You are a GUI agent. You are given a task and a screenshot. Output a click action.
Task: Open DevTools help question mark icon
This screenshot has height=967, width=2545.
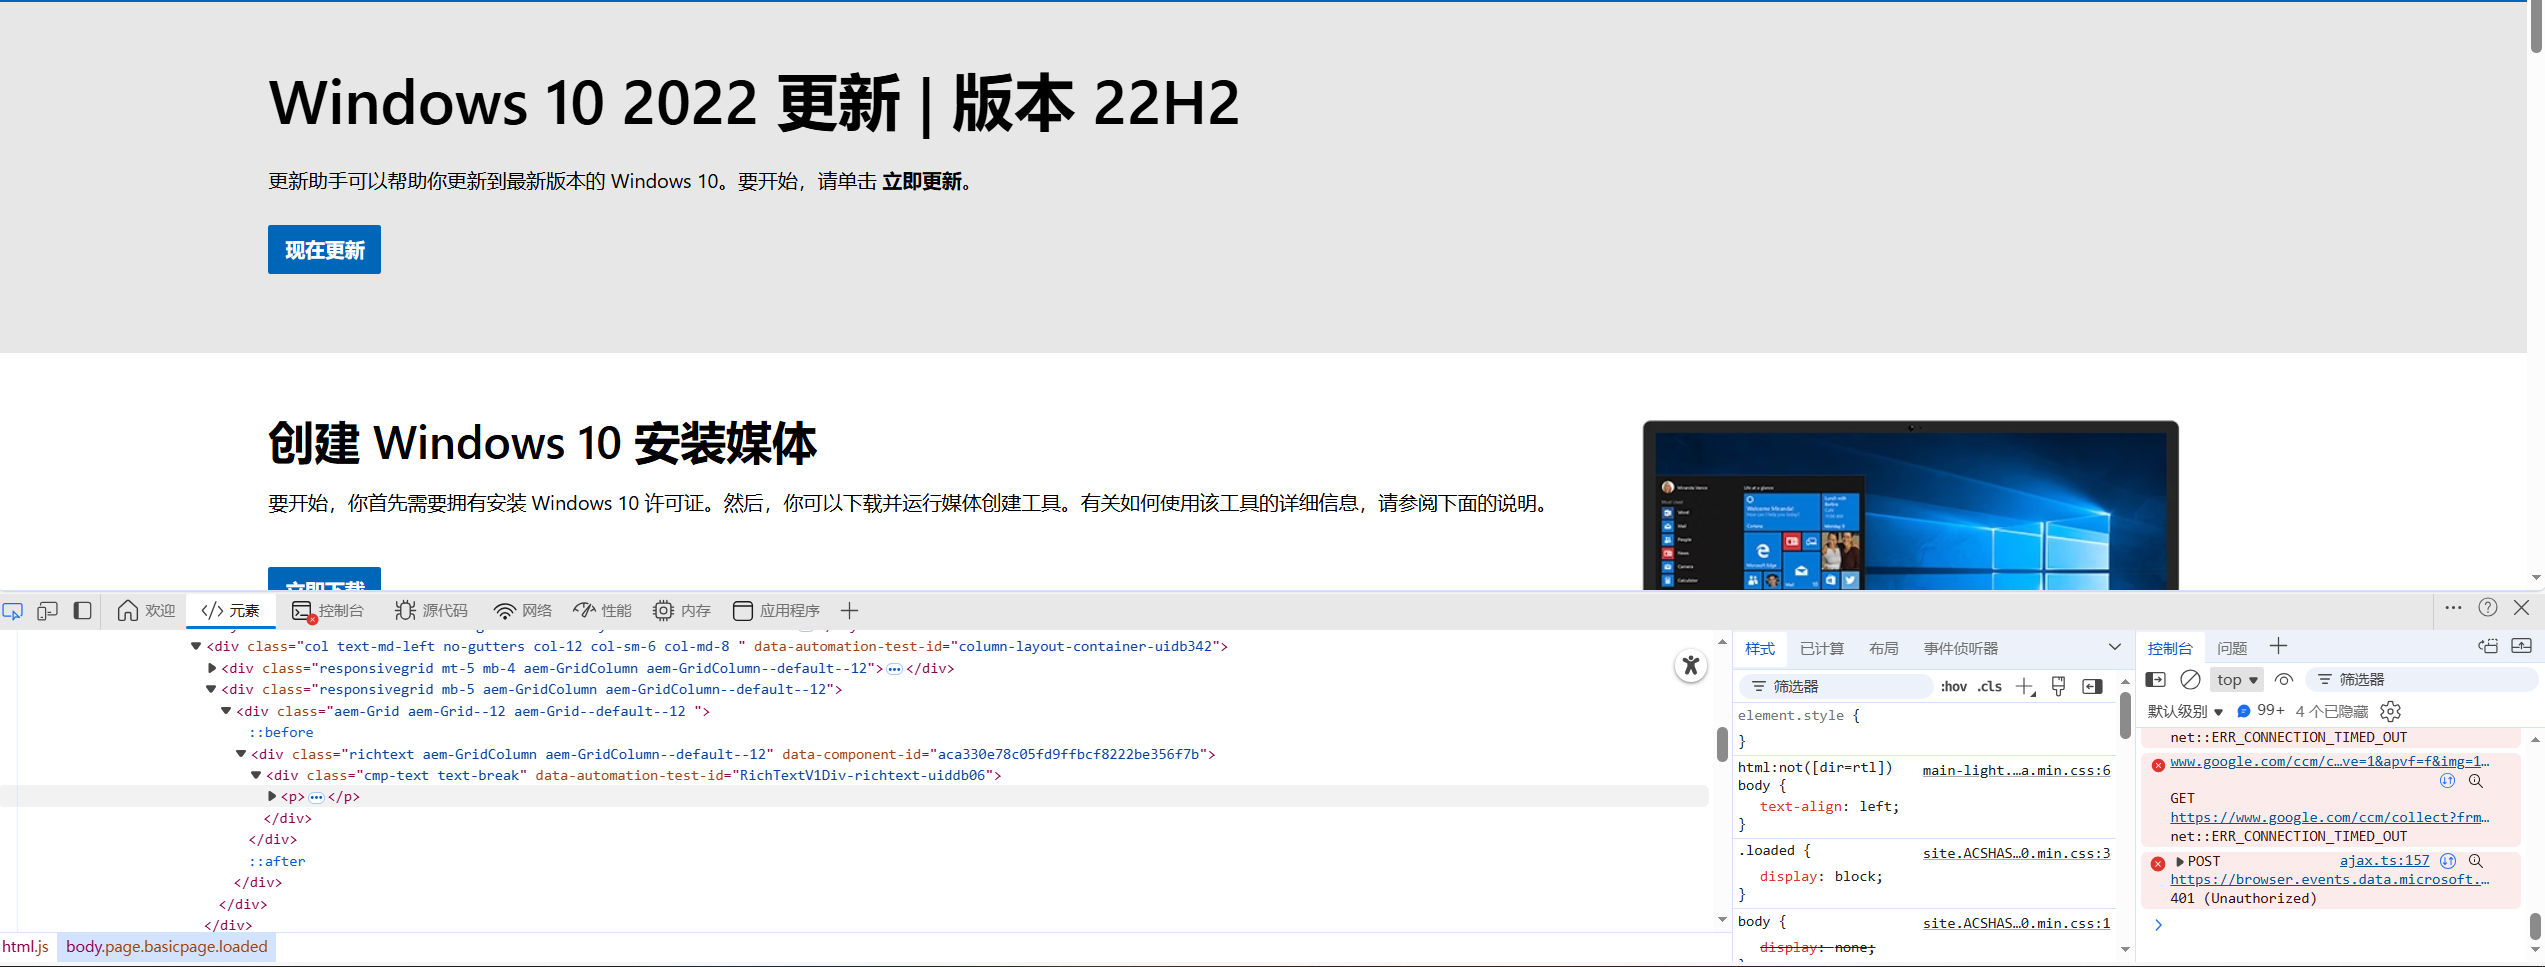pyautogui.click(x=2488, y=608)
